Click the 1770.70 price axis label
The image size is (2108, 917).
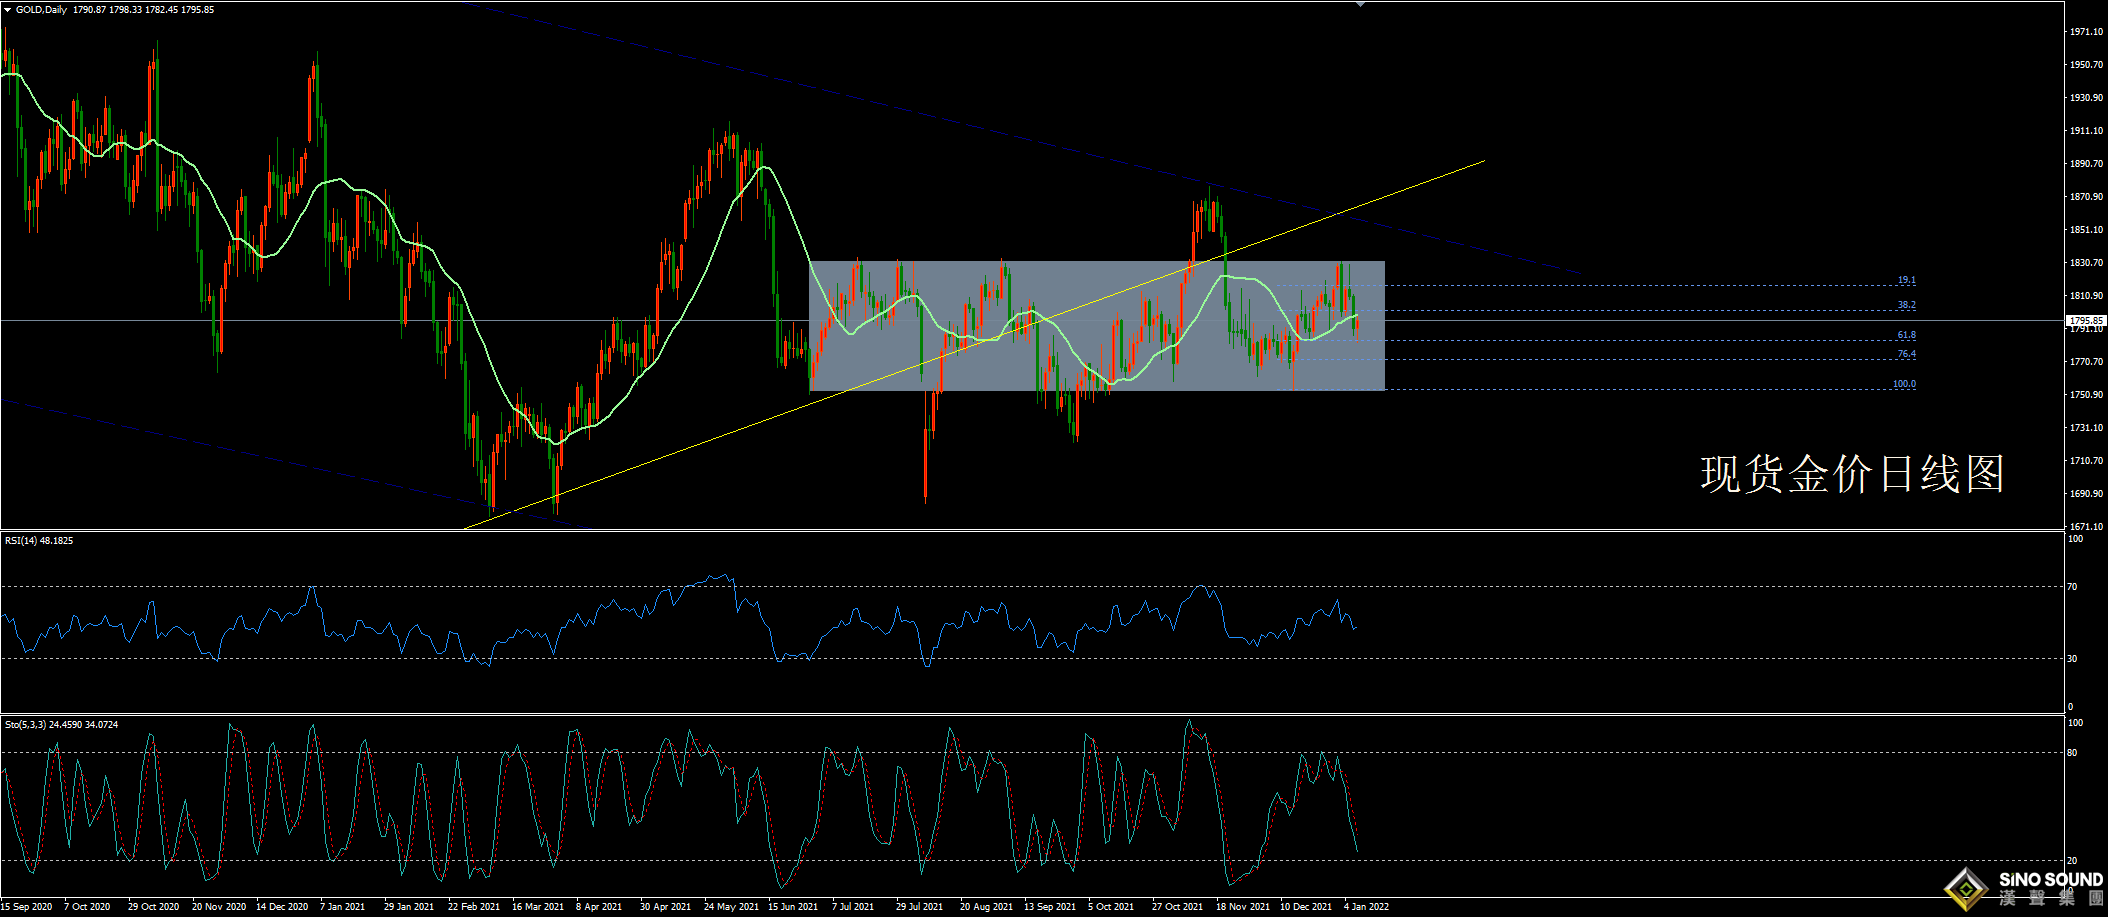pos(2086,362)
